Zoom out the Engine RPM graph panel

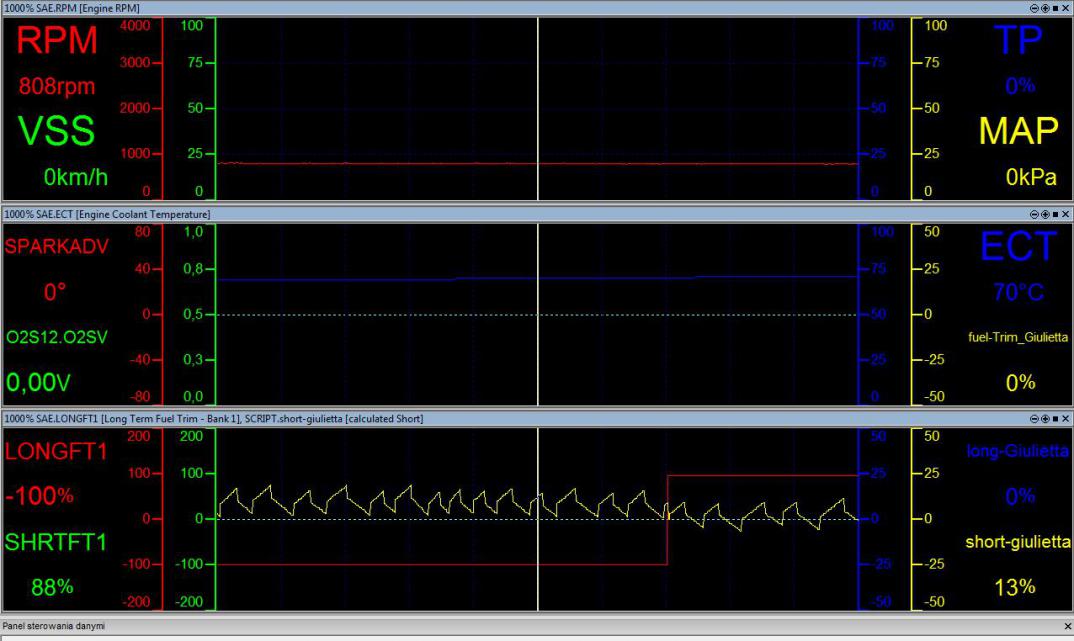pyautogui.click(x=1034, y=7)
